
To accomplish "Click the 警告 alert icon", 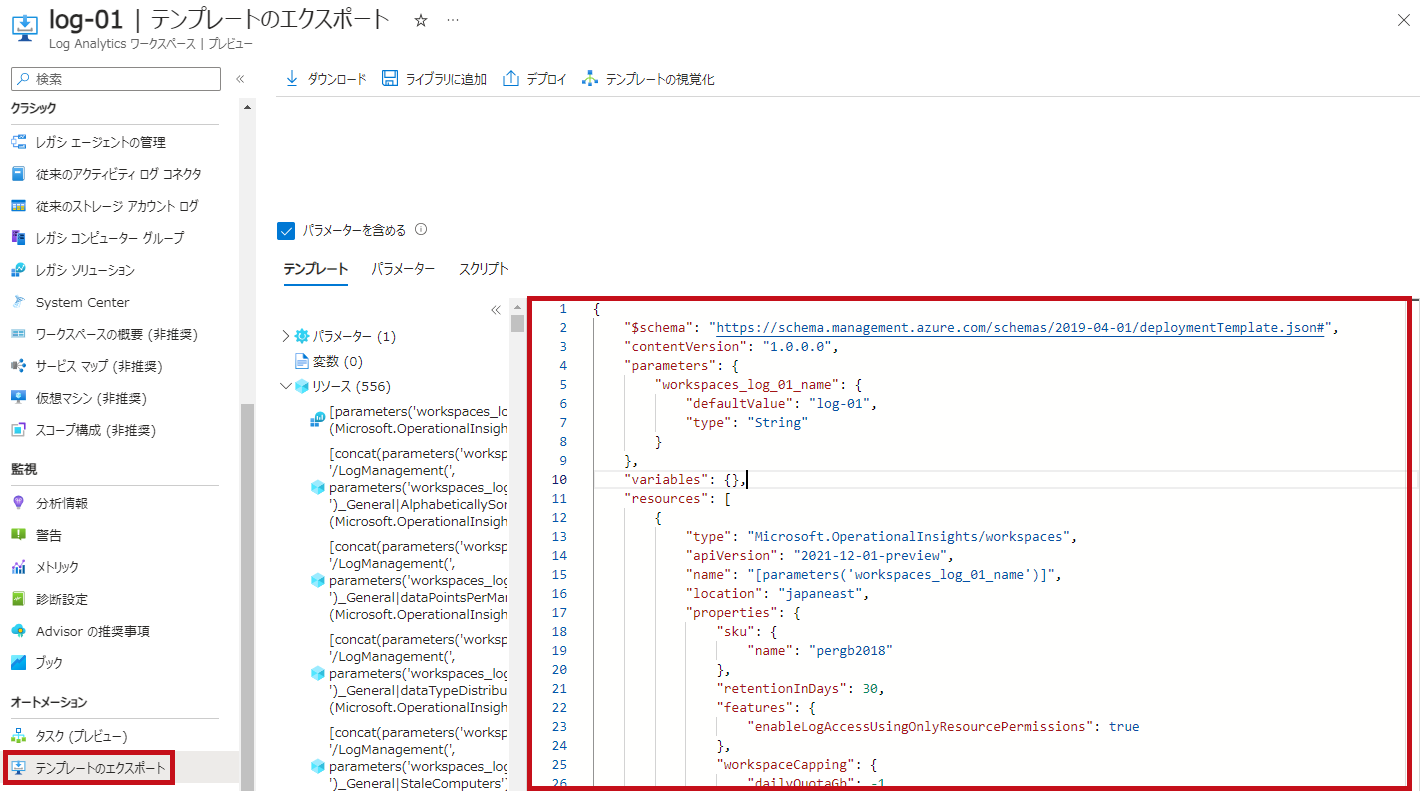I will (x=18, y=535).
